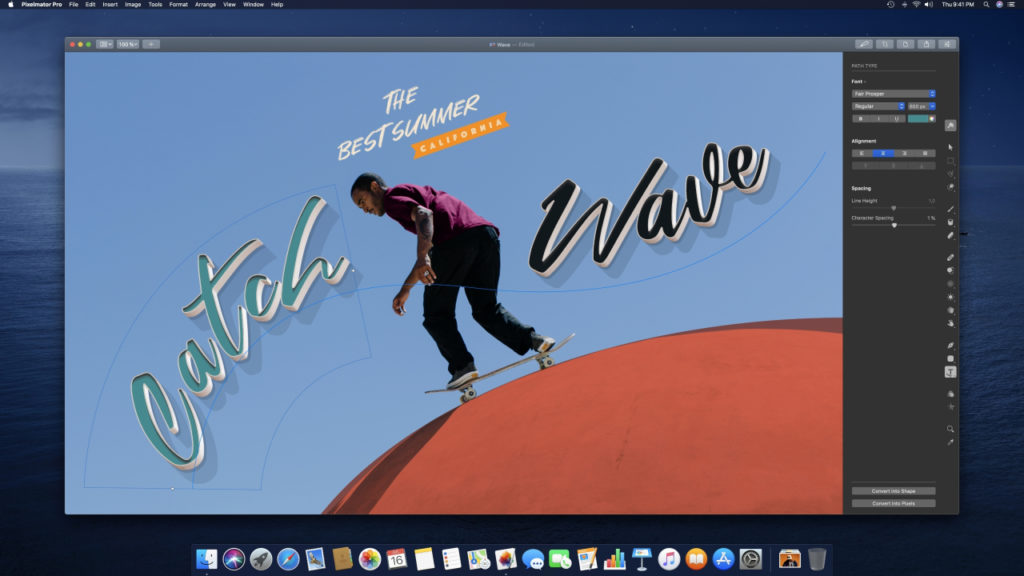This screenshot has width=1024, height=576.
Task: Open Finder from the Dock
Action: pyautogui.click(x=206, y=559)
